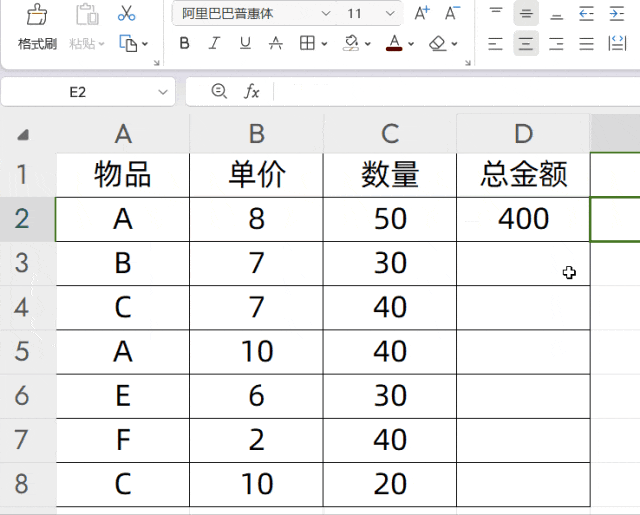Toggle Italic formatting

[x=214, y=44]
